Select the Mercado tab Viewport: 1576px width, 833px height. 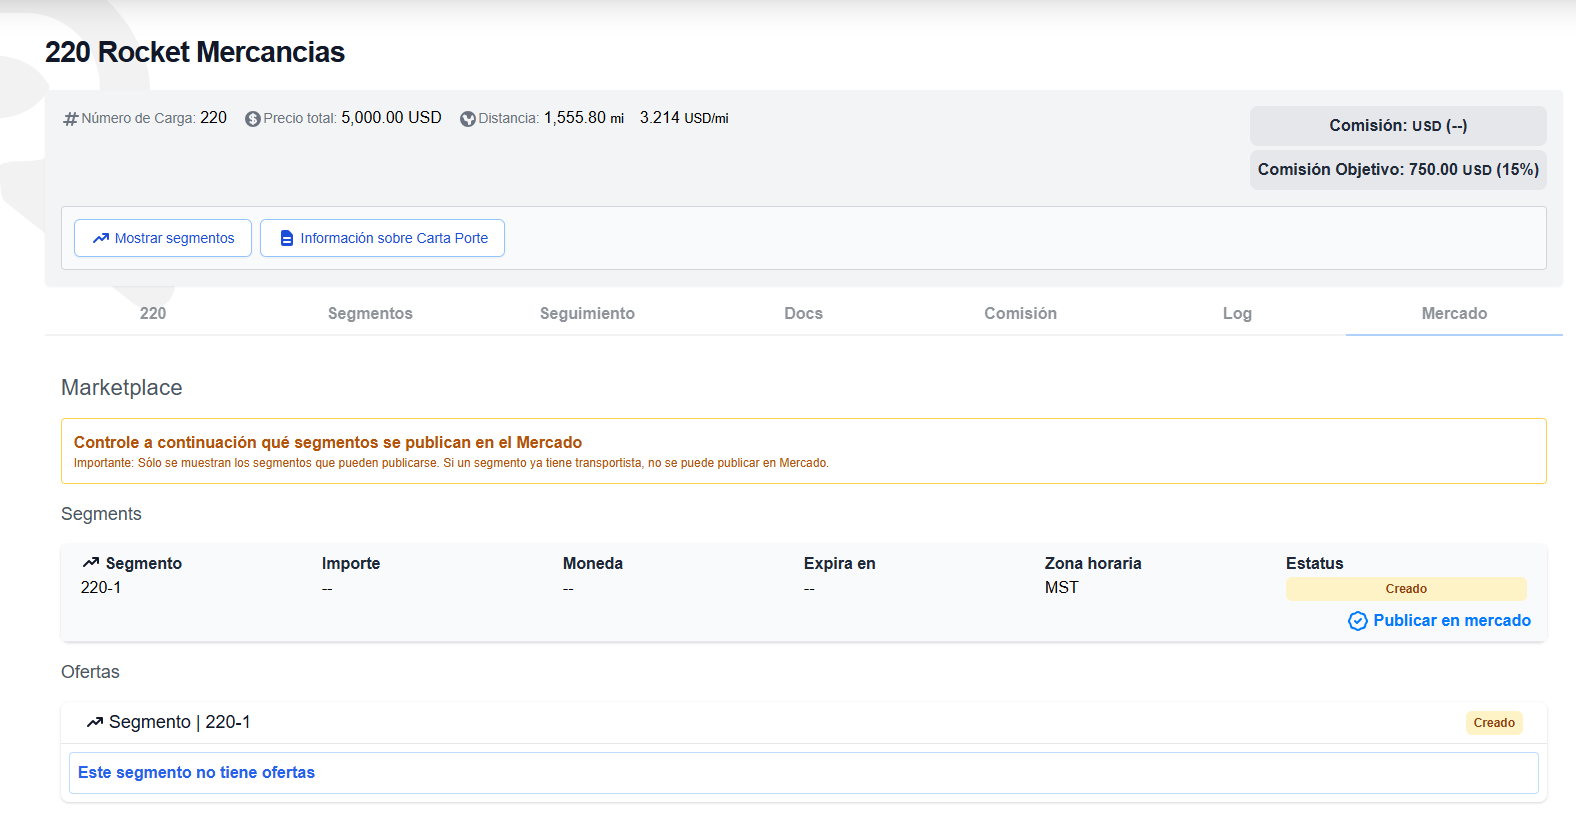1454,313
